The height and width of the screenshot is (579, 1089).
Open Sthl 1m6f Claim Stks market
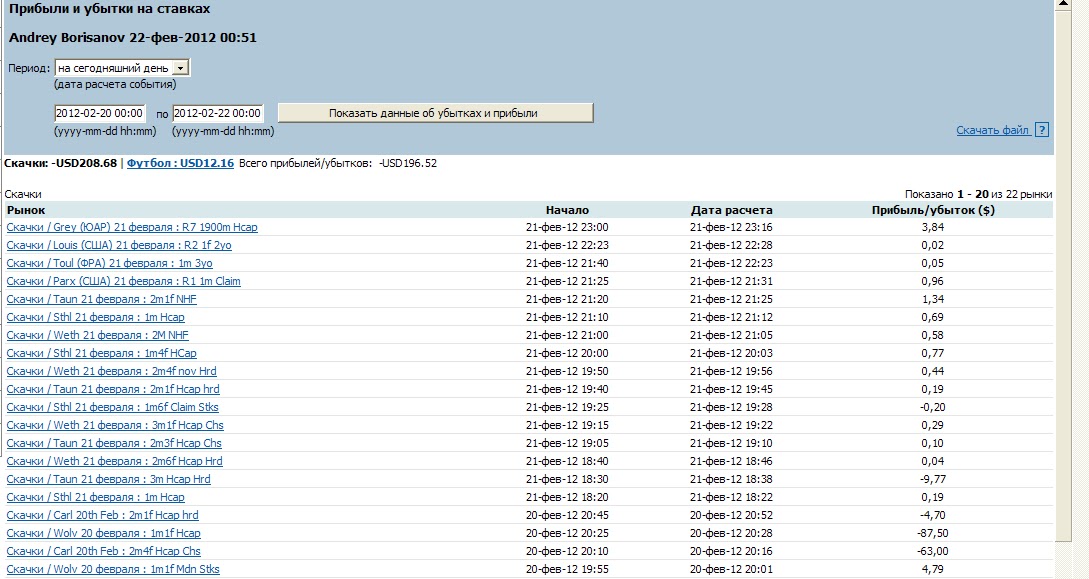tap(113, 408)
